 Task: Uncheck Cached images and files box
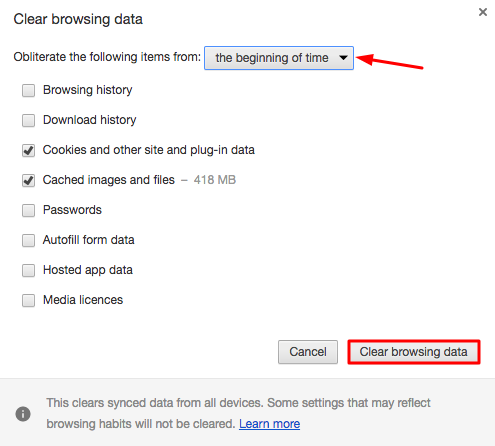coord(28,180)
